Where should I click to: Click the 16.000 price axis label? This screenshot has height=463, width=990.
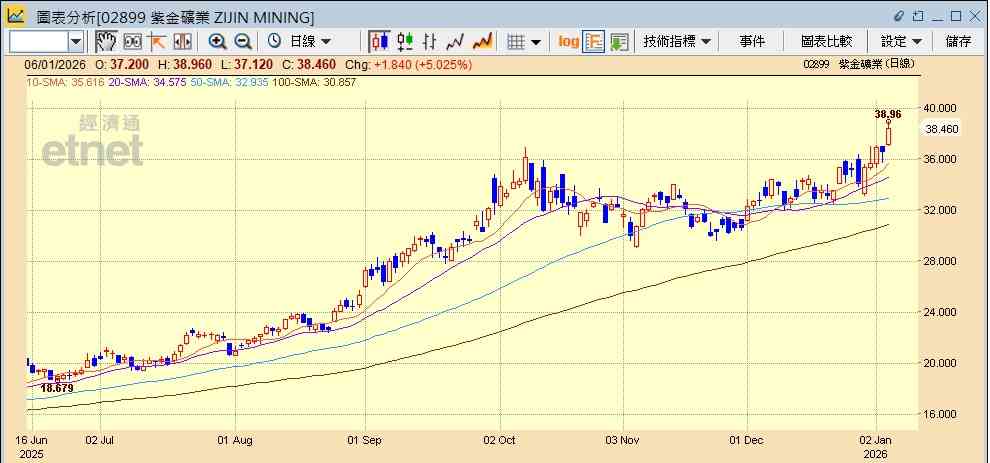(x=941, y=414)
